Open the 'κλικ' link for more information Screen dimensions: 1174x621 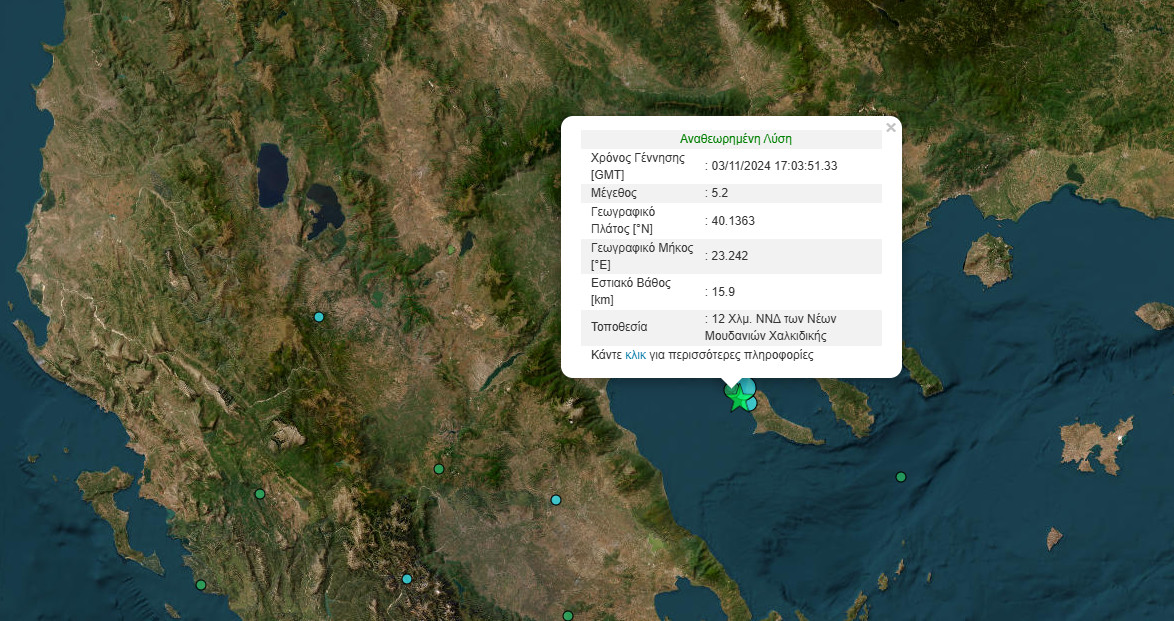[x=635, y=355]
